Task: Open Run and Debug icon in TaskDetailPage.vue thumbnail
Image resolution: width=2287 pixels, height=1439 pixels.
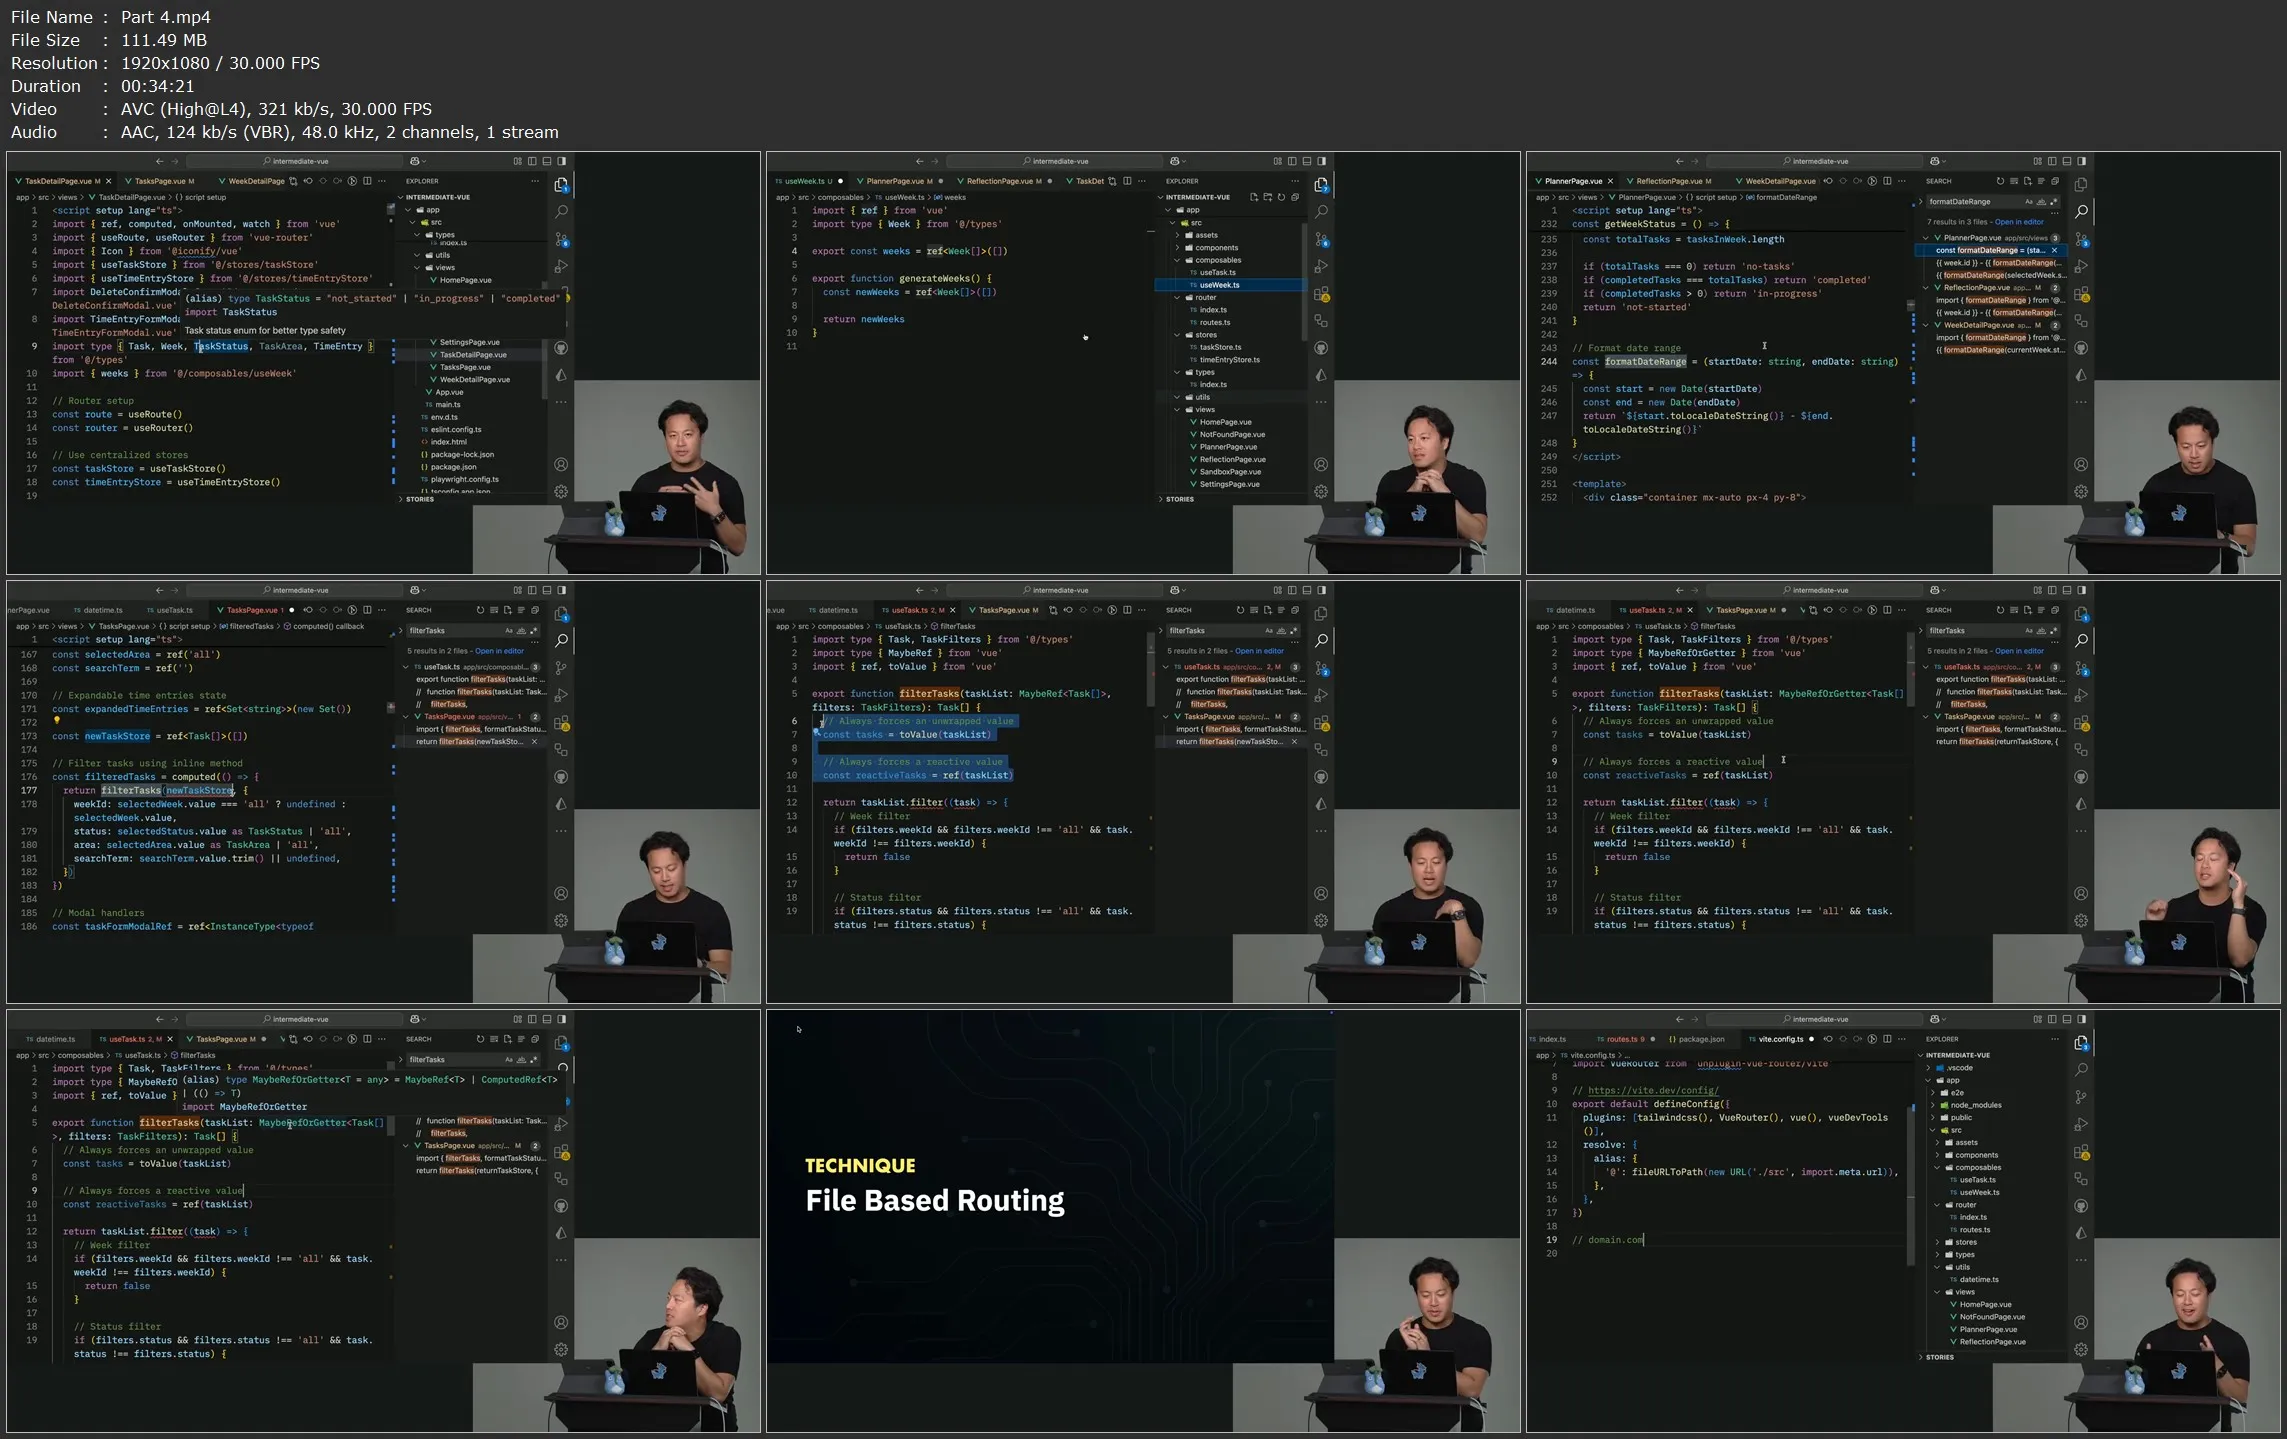Action: click(561, 267)
